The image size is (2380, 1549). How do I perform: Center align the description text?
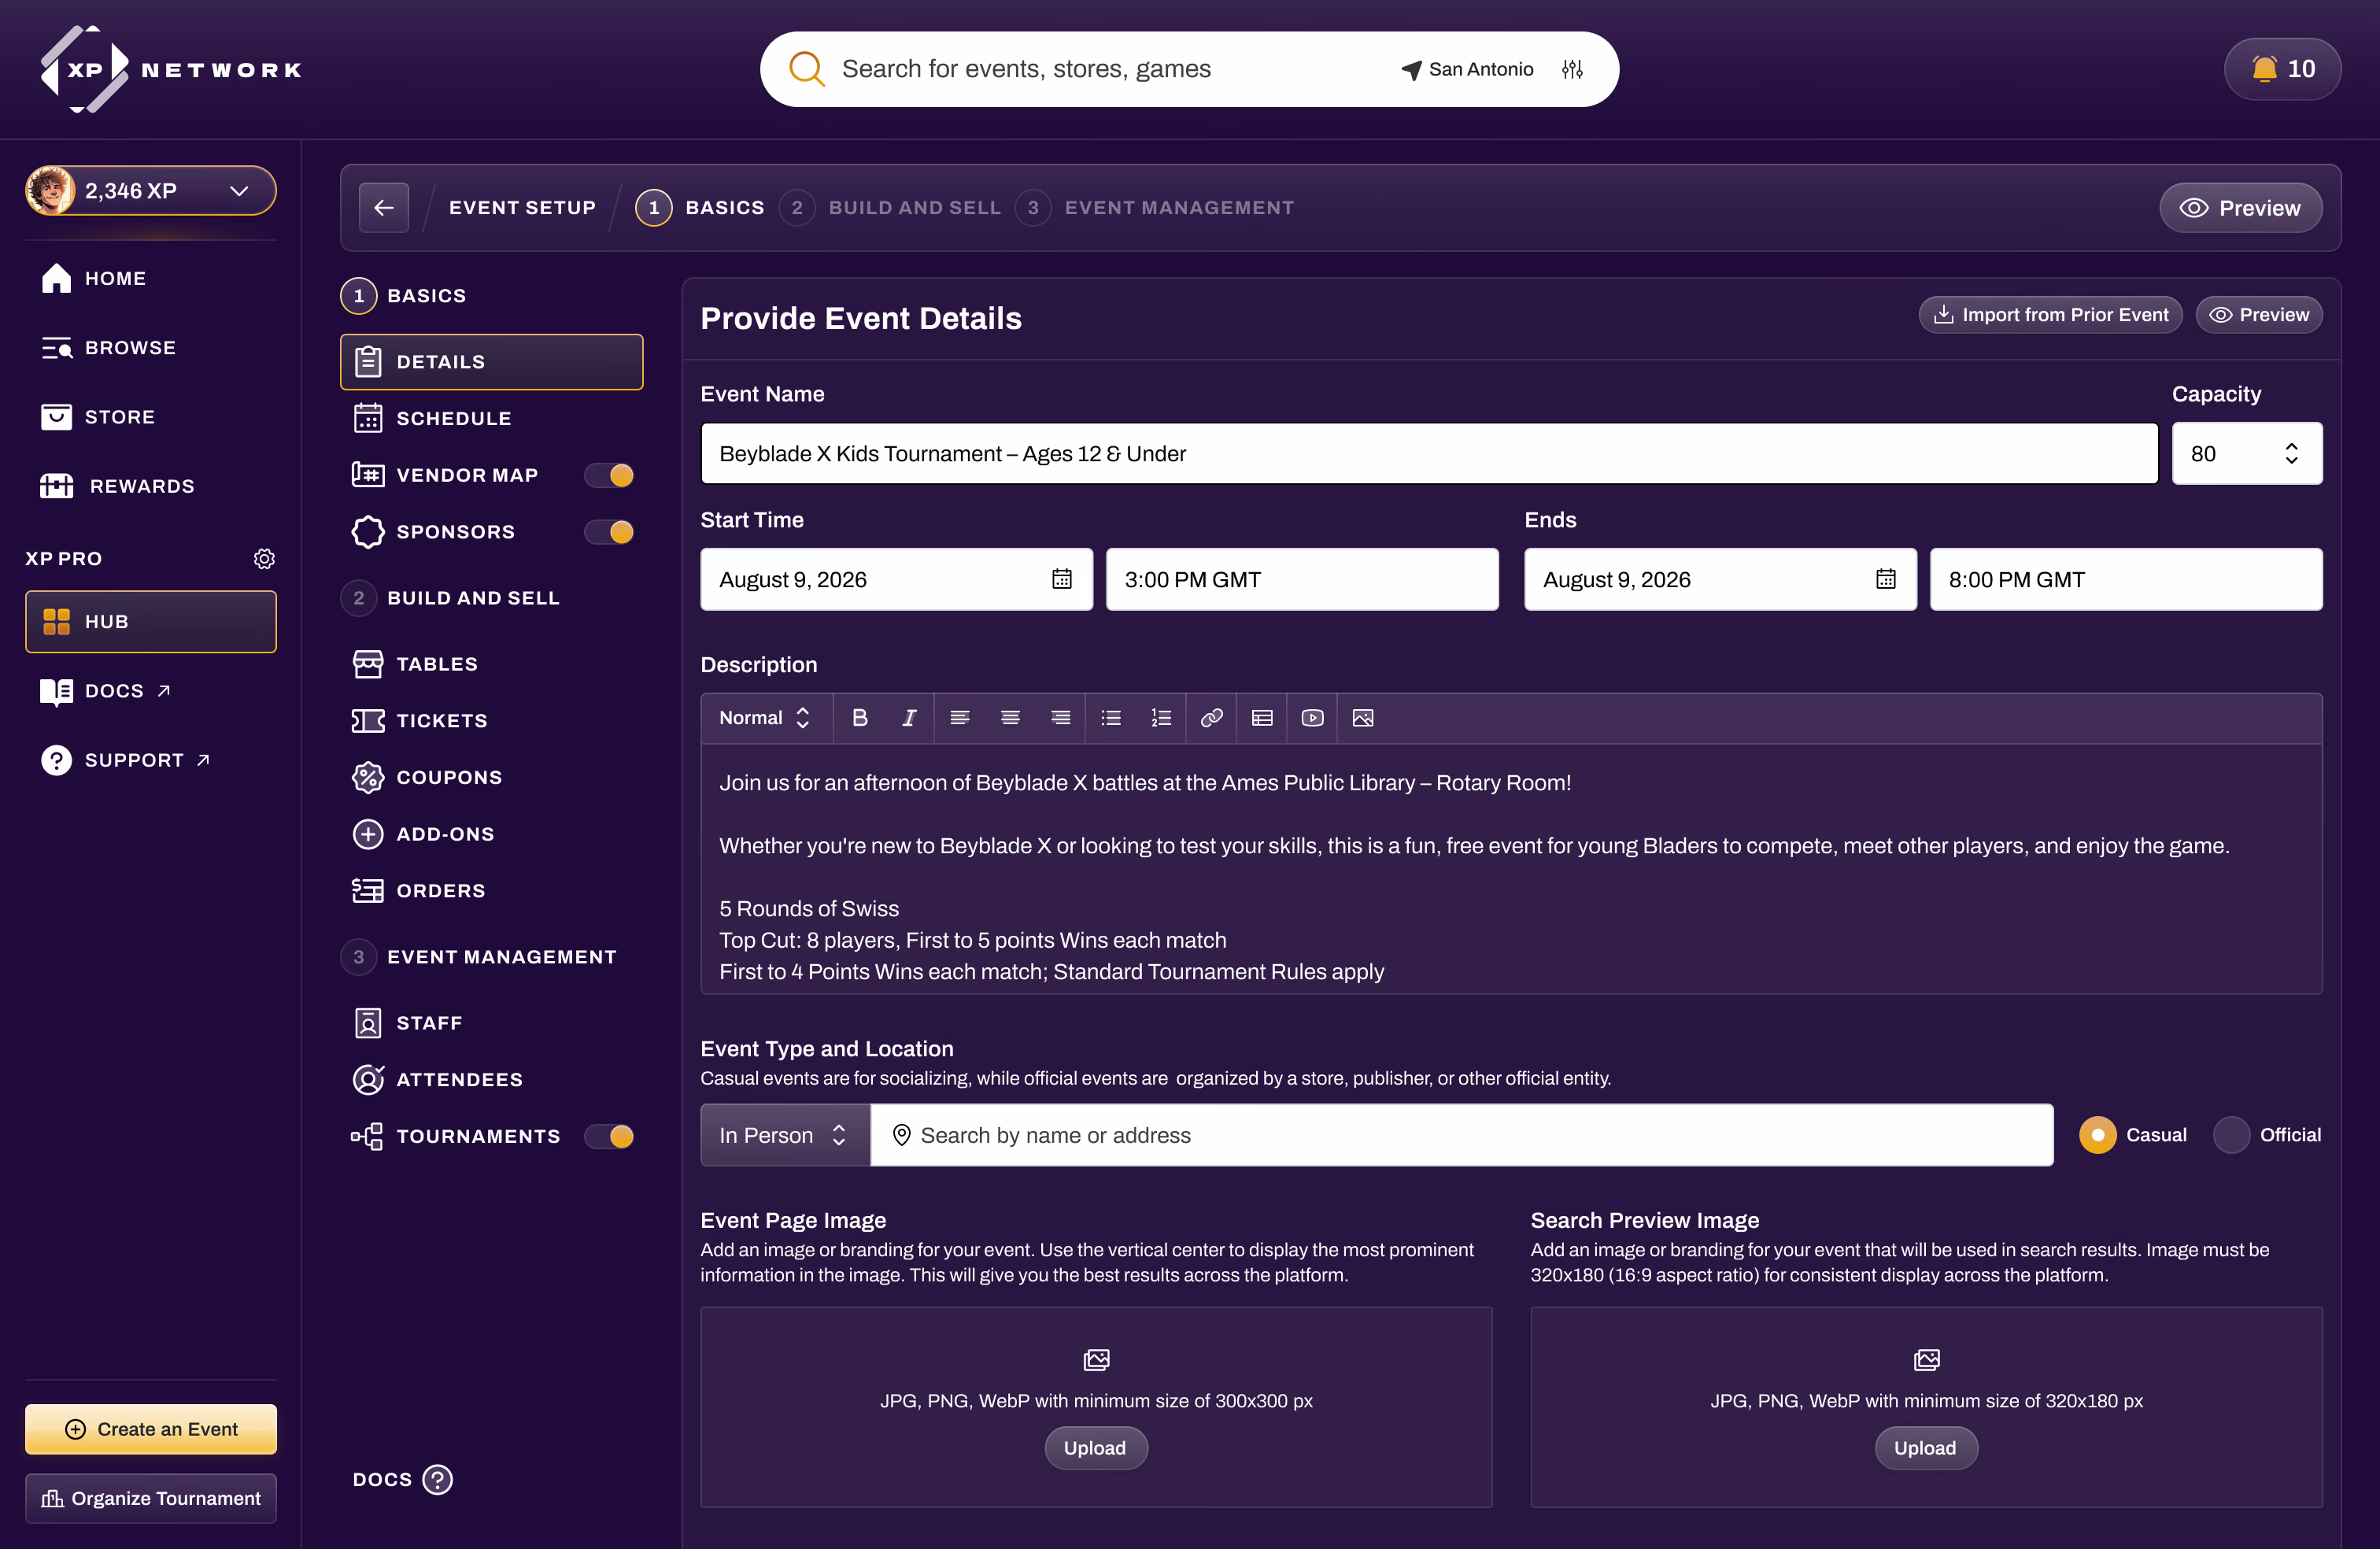tap(1010, 718)
